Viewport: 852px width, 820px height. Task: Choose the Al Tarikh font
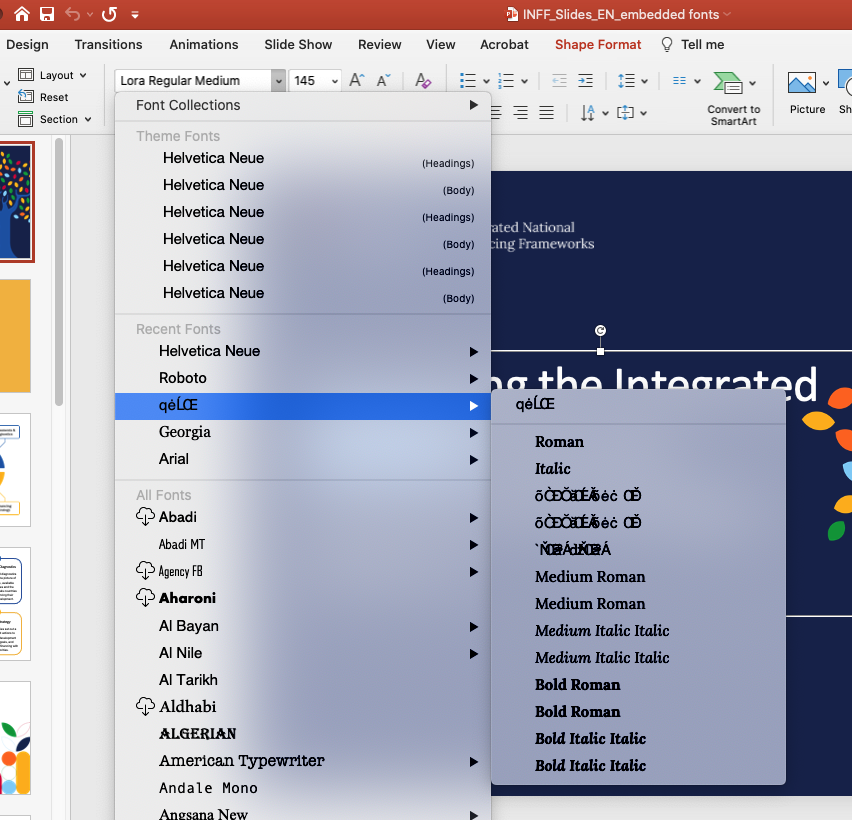pyautogui.click(x=303, y=680)
